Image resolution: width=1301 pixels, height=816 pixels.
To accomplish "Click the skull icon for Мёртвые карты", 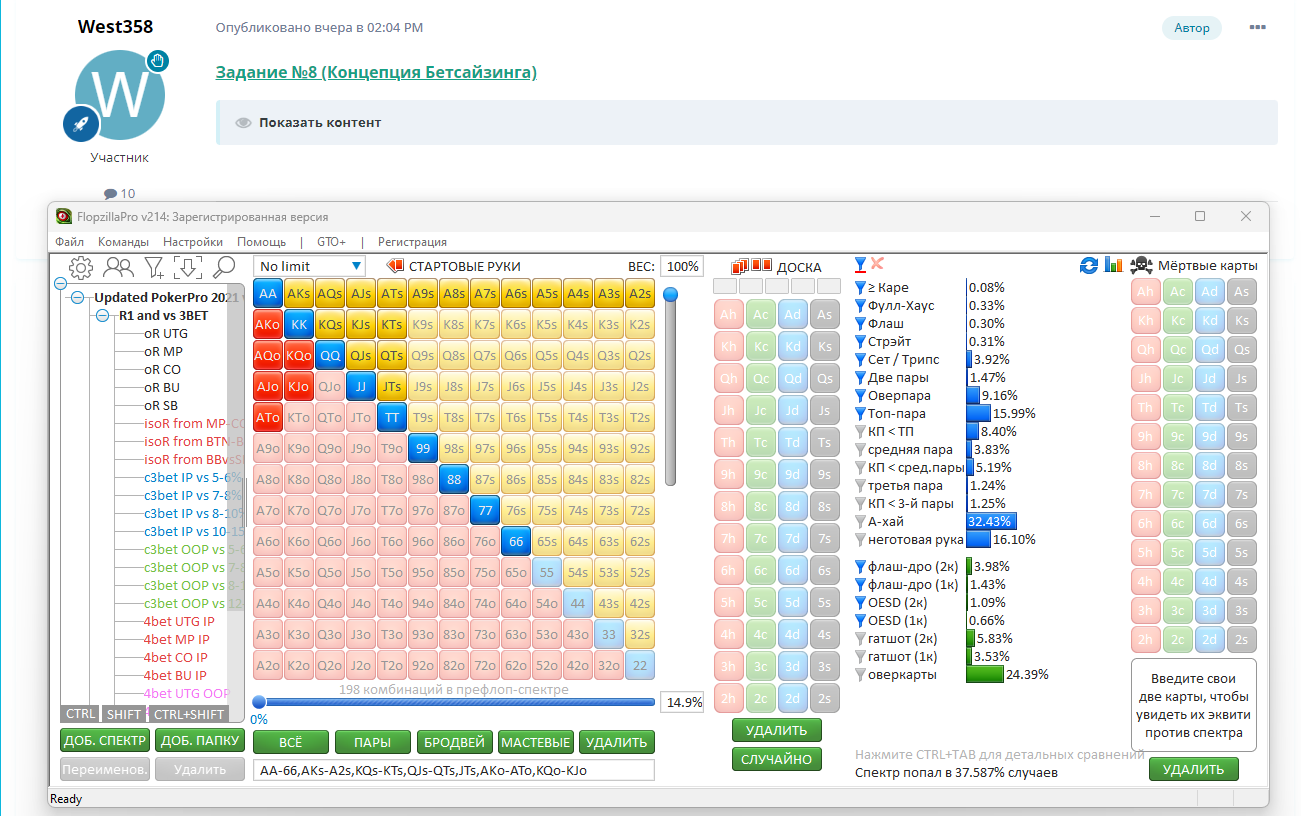I will (1141, 265).
